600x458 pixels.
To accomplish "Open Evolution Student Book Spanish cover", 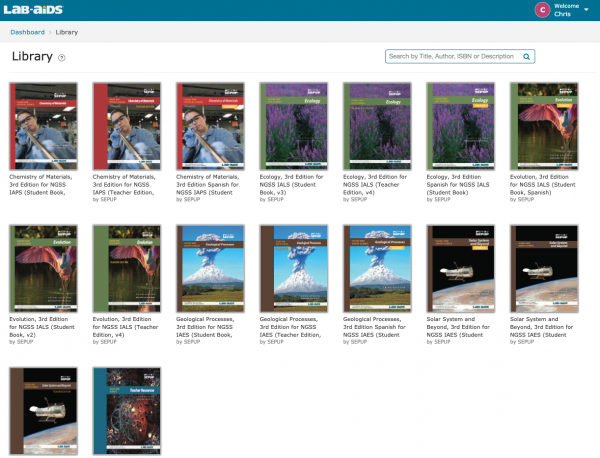I will click(543, 126).
